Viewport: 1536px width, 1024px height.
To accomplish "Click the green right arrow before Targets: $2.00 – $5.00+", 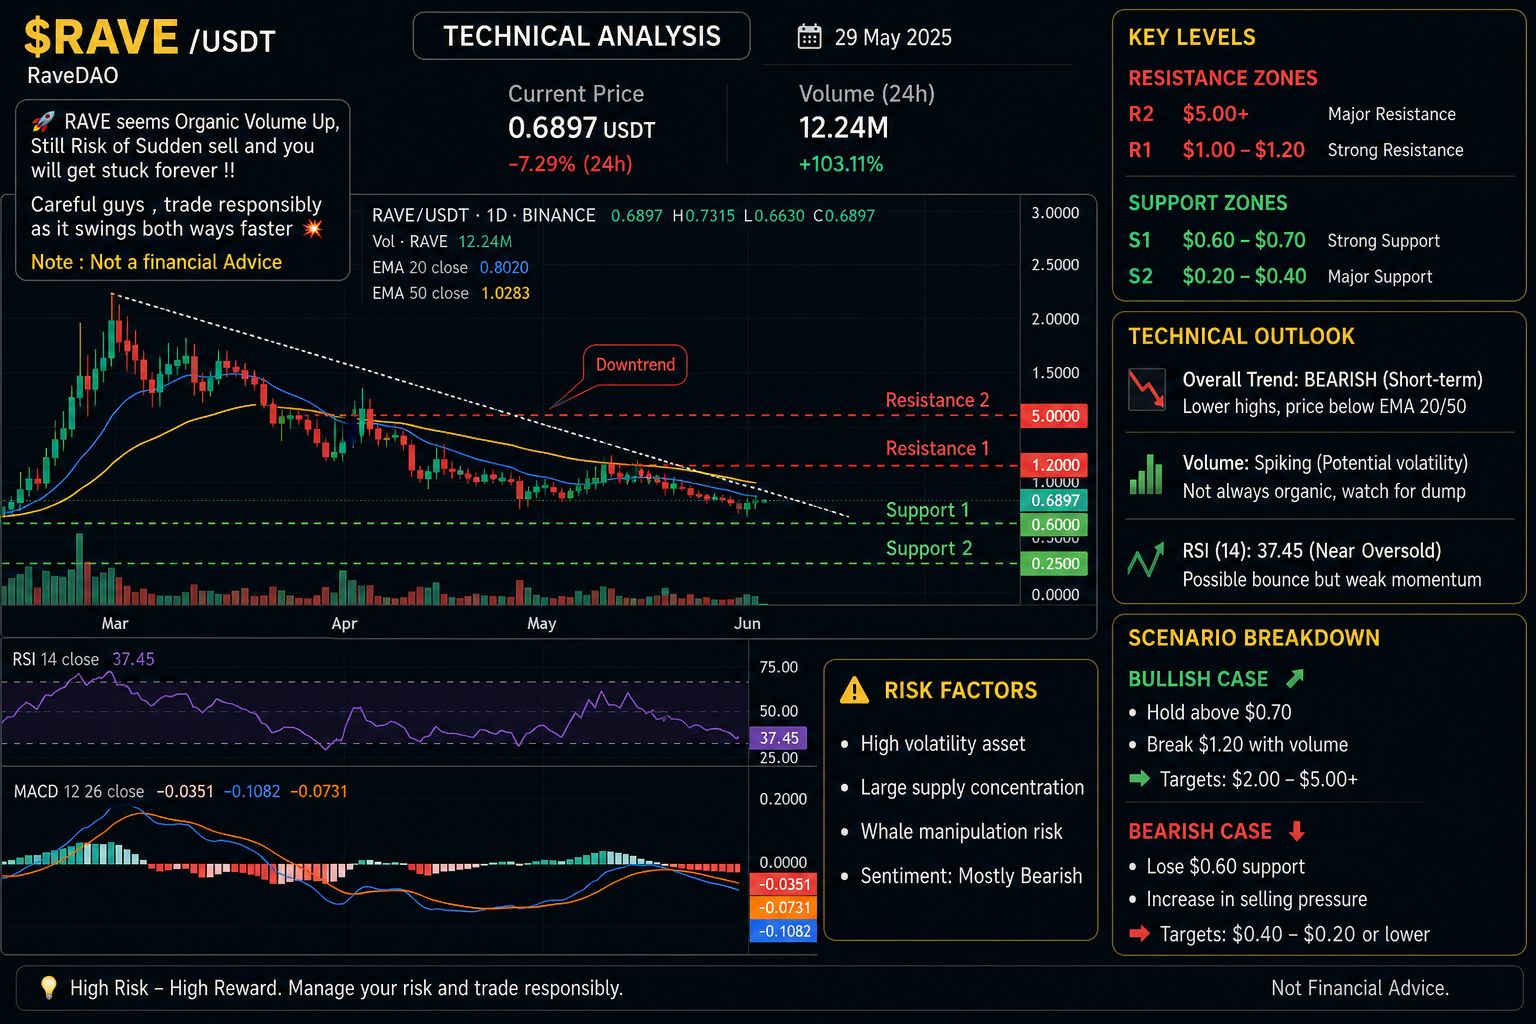I will (x=1139, y=779).
